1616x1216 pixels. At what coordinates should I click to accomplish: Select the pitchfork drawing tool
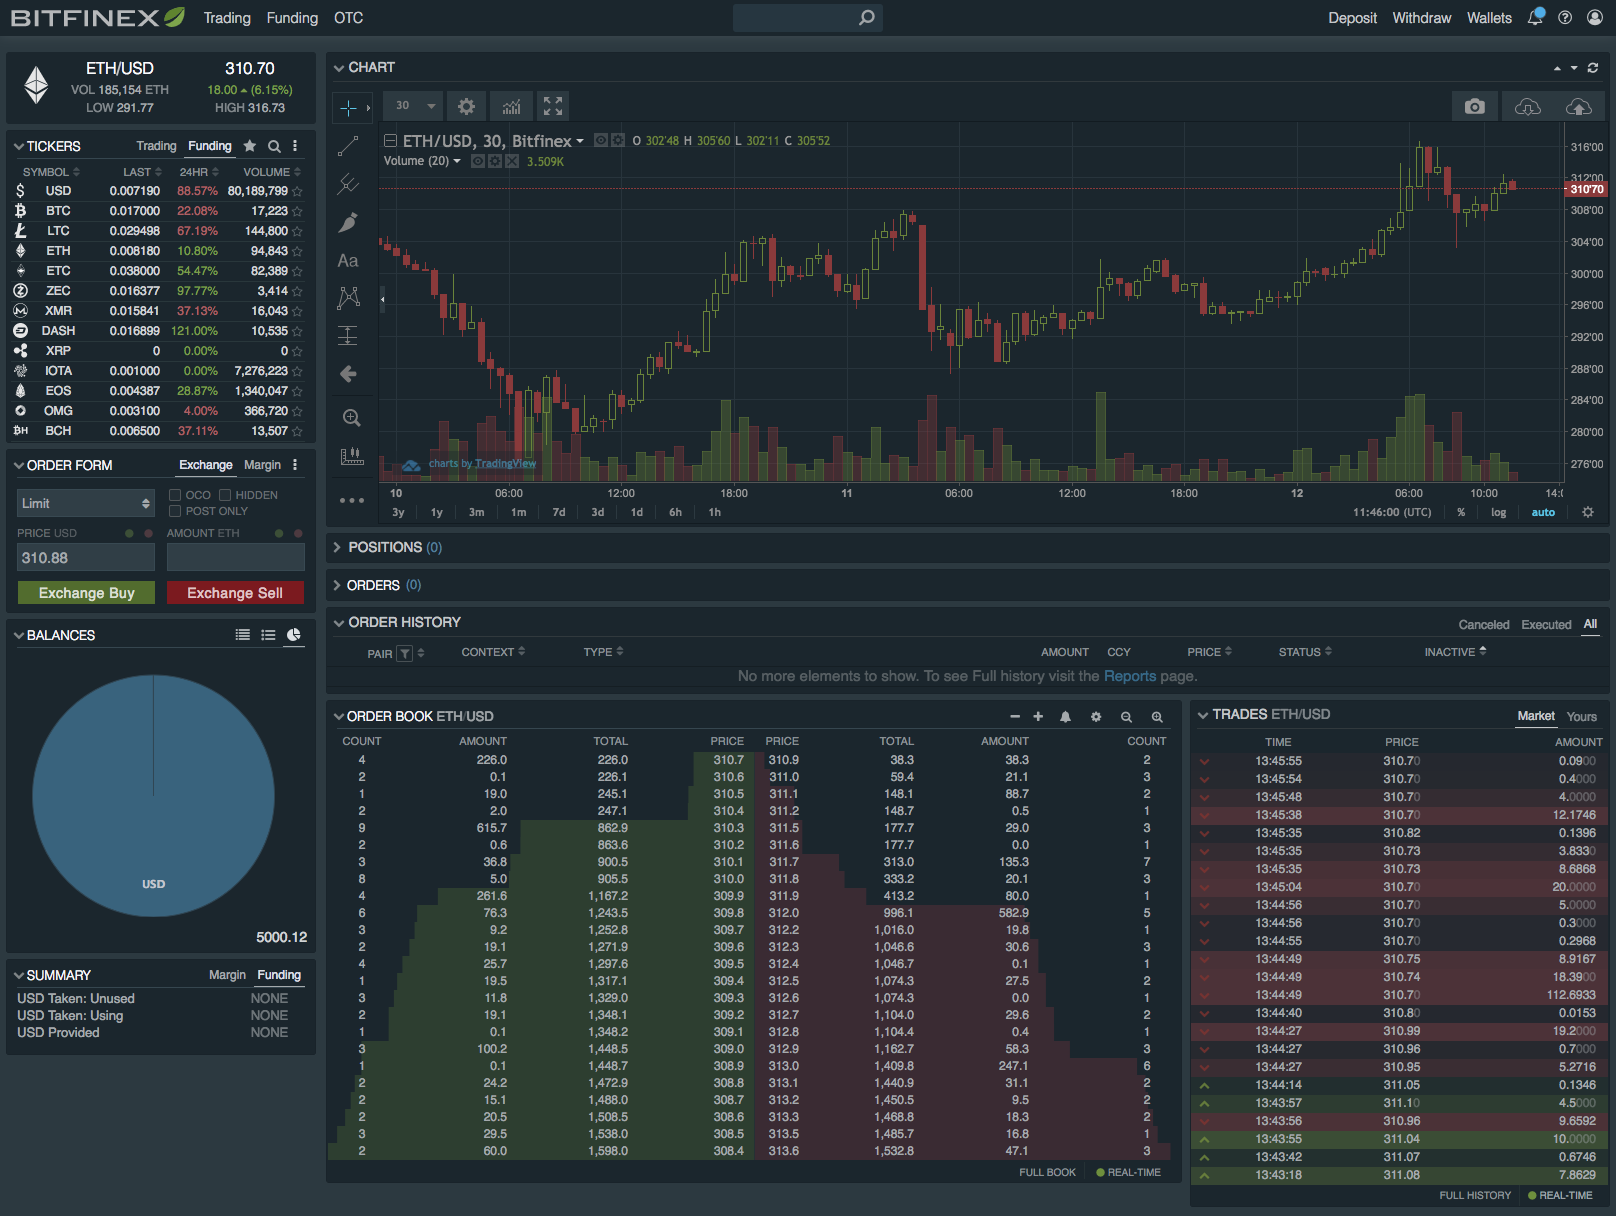348,184
